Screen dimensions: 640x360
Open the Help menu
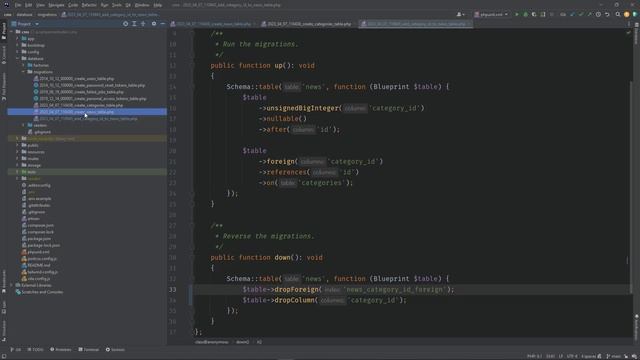point(158,5)
